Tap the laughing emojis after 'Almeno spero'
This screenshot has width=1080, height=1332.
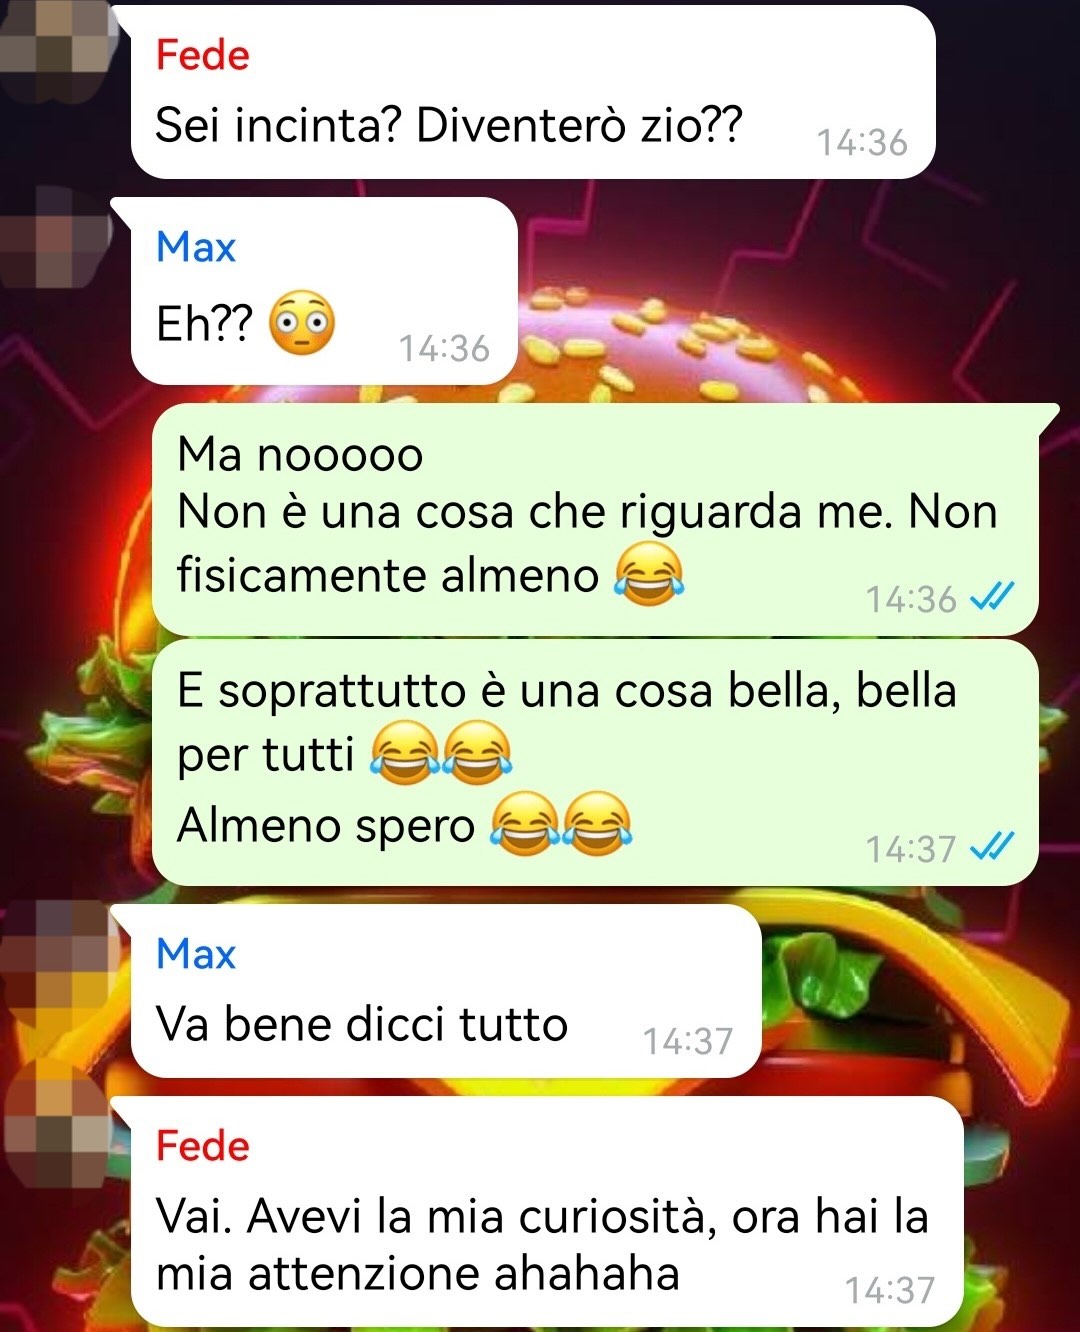tap(560, 824)
